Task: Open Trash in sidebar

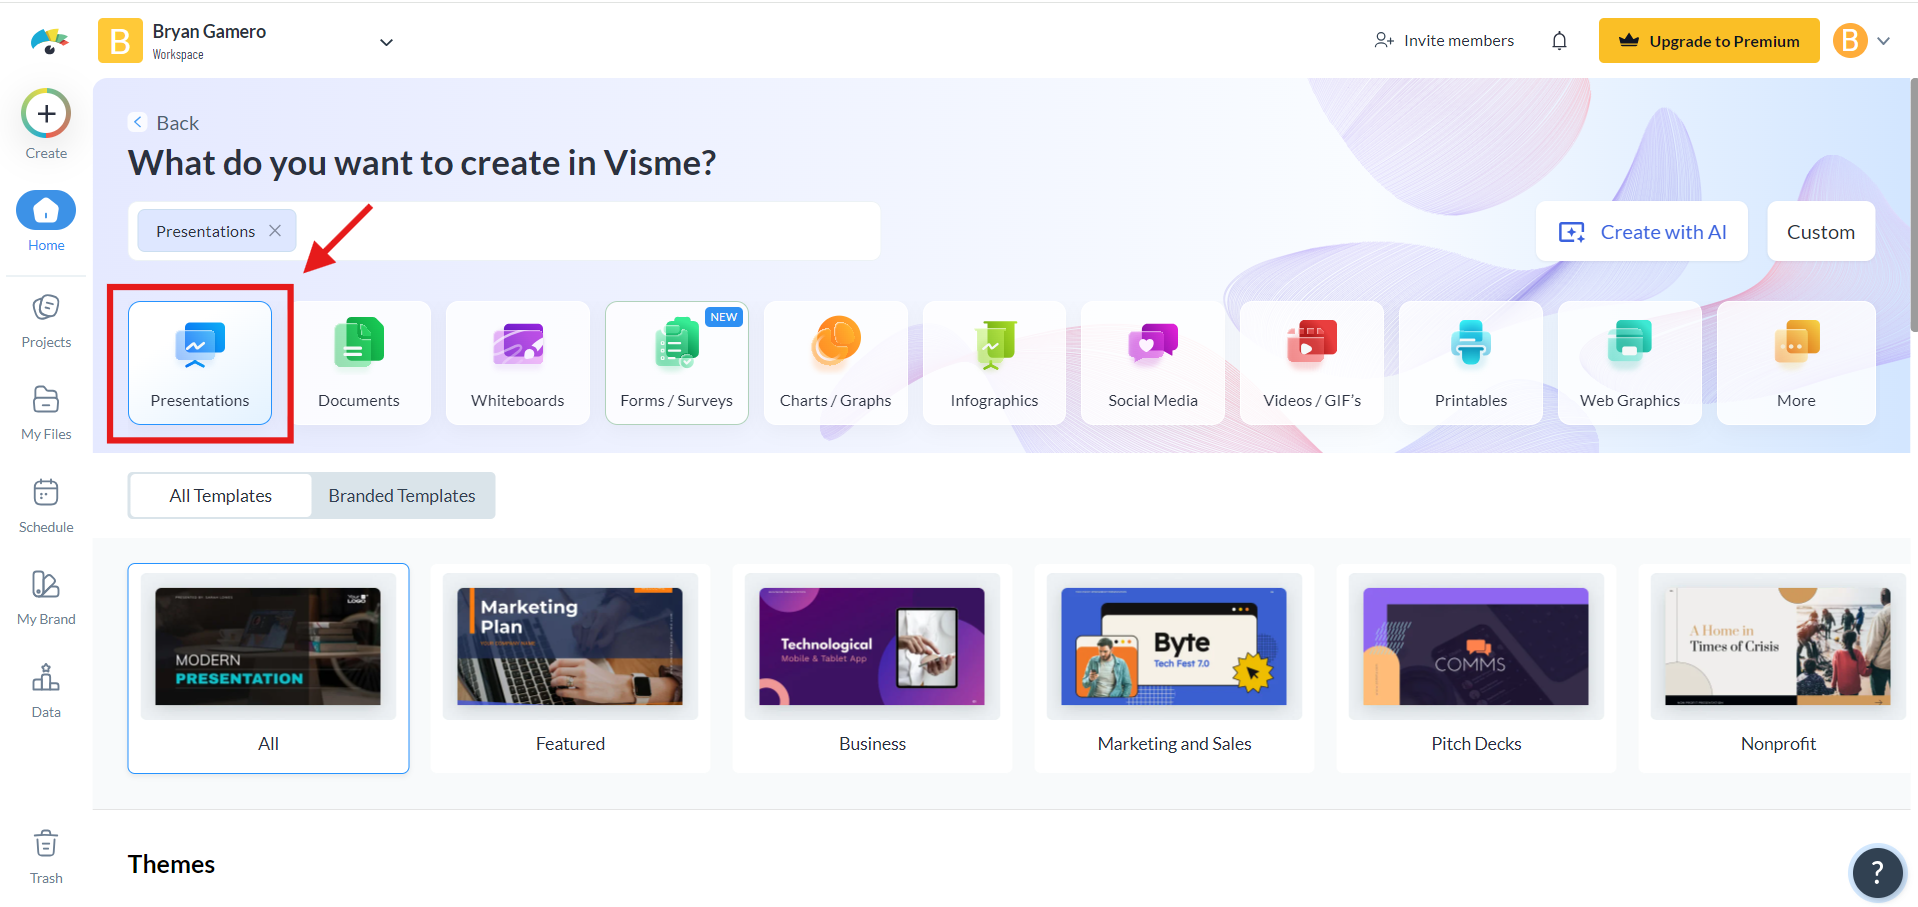Action: [x=46, y=857]
